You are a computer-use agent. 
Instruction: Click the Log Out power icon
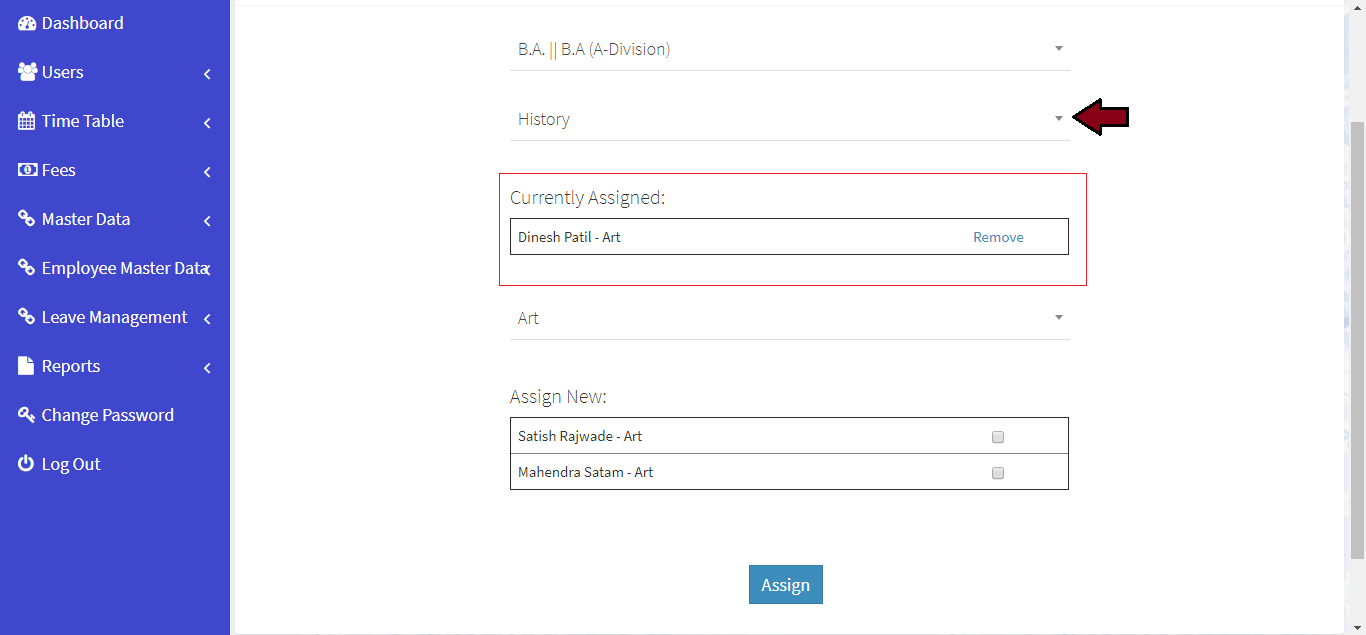(27, 464)
